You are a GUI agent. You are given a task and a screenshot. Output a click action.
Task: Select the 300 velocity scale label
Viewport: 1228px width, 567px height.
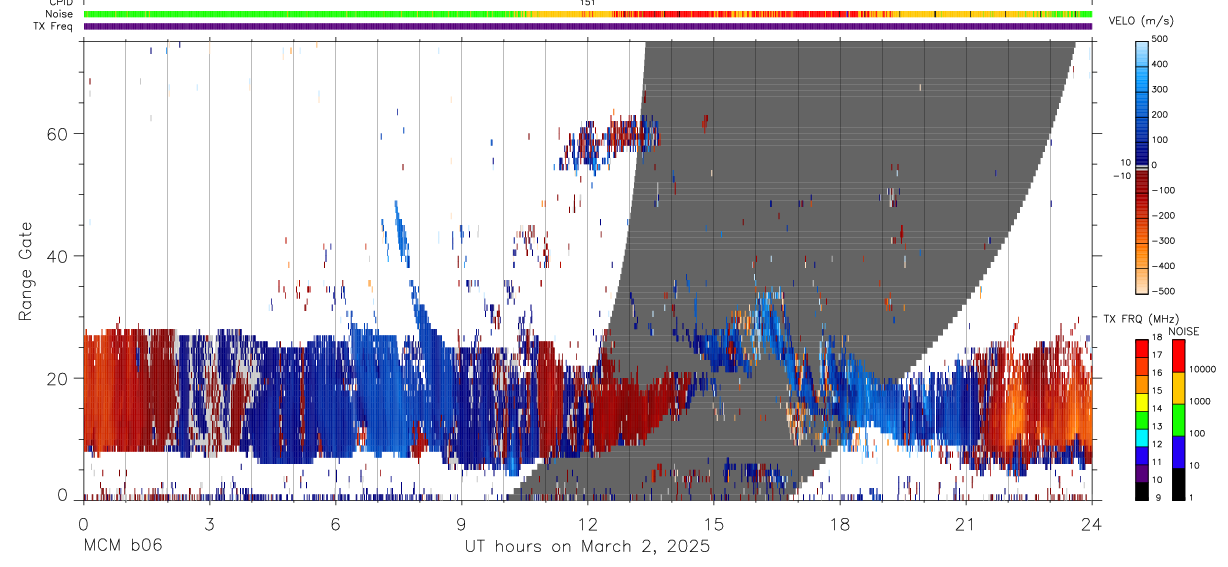[1162, 89]
